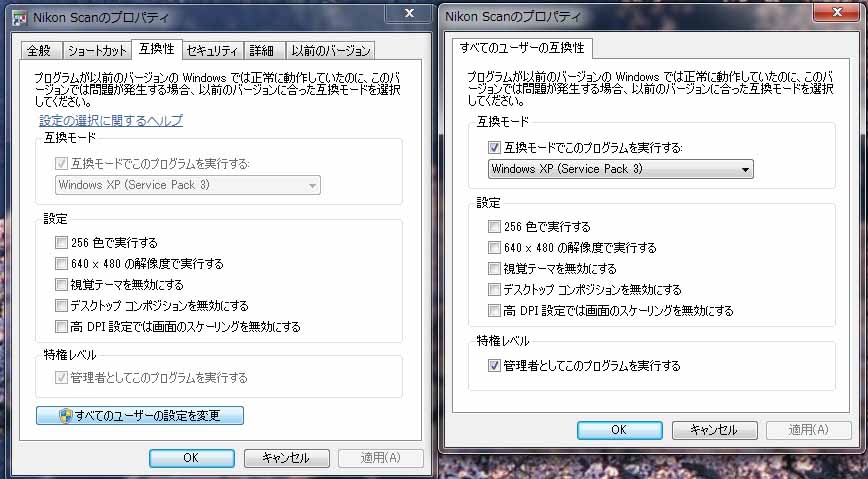This screenshot has height=479, width=868.
Task: Switch to the 全般 tab
Action: pyautogui.click(x=40, y=50)
